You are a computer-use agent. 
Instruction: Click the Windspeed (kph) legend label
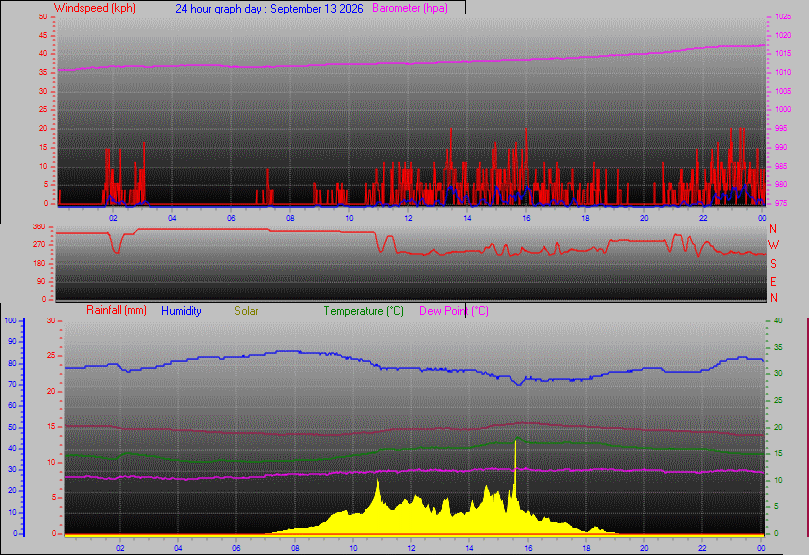pos(95,8)
